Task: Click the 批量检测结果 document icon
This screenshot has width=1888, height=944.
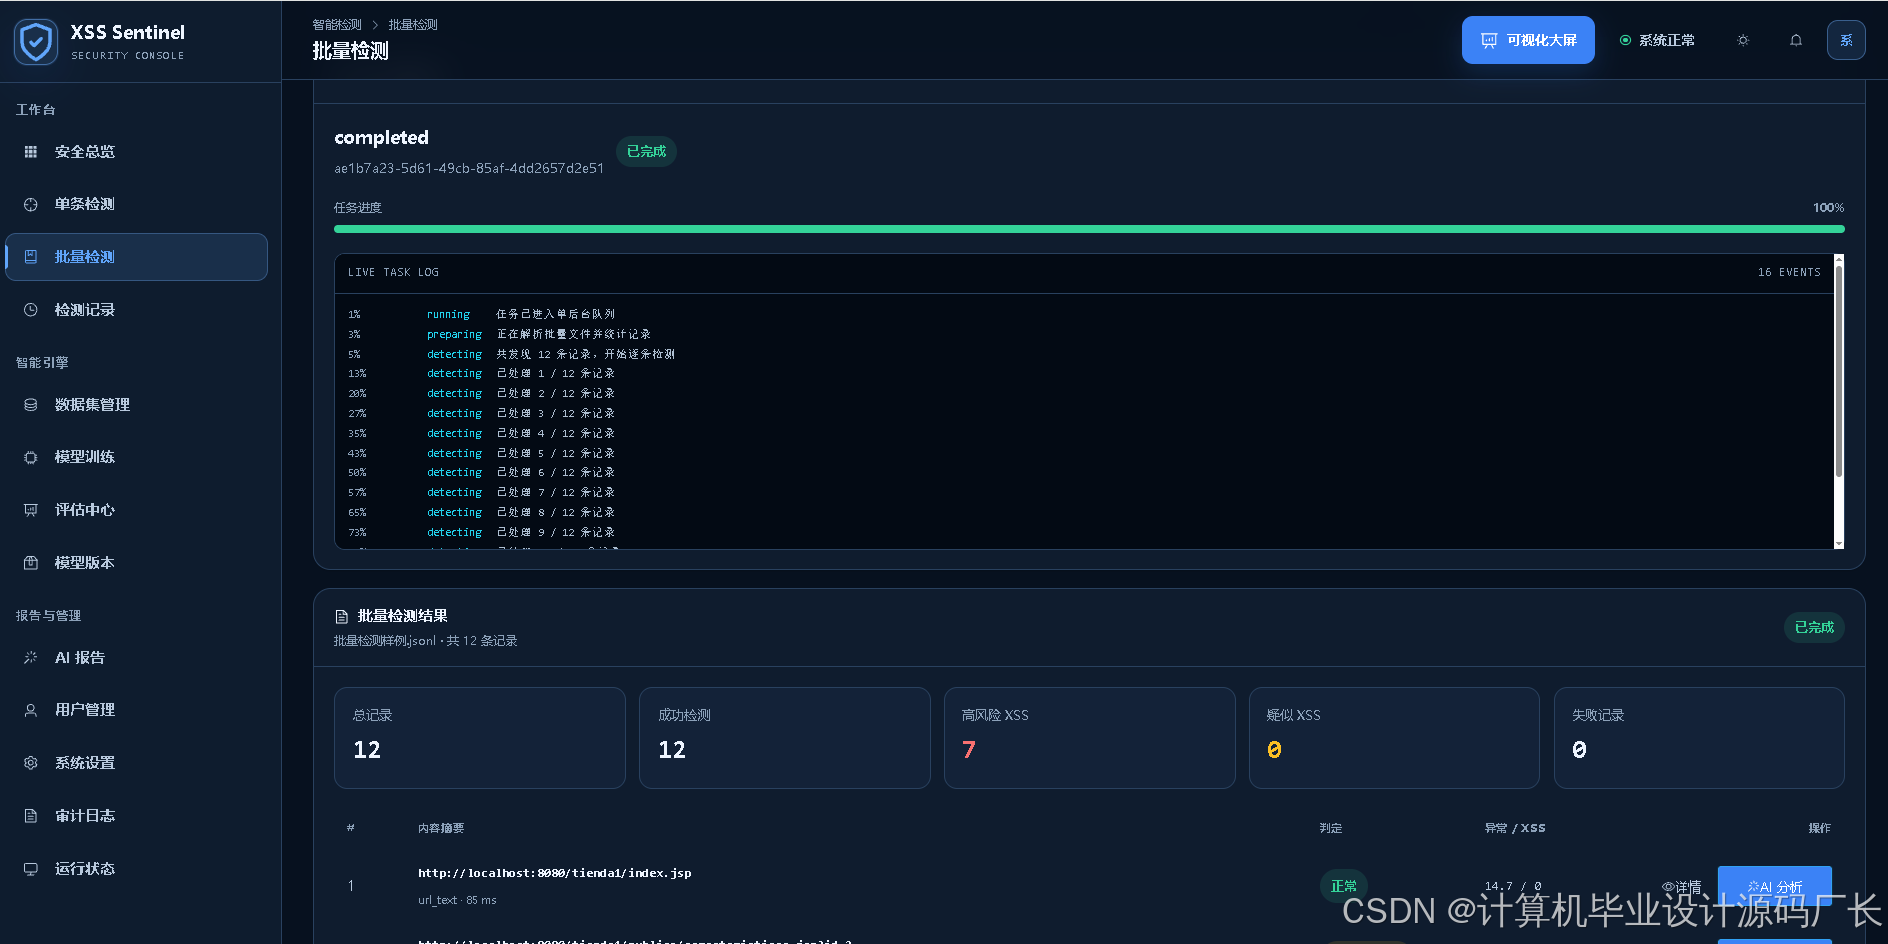Action: point(342,617)
